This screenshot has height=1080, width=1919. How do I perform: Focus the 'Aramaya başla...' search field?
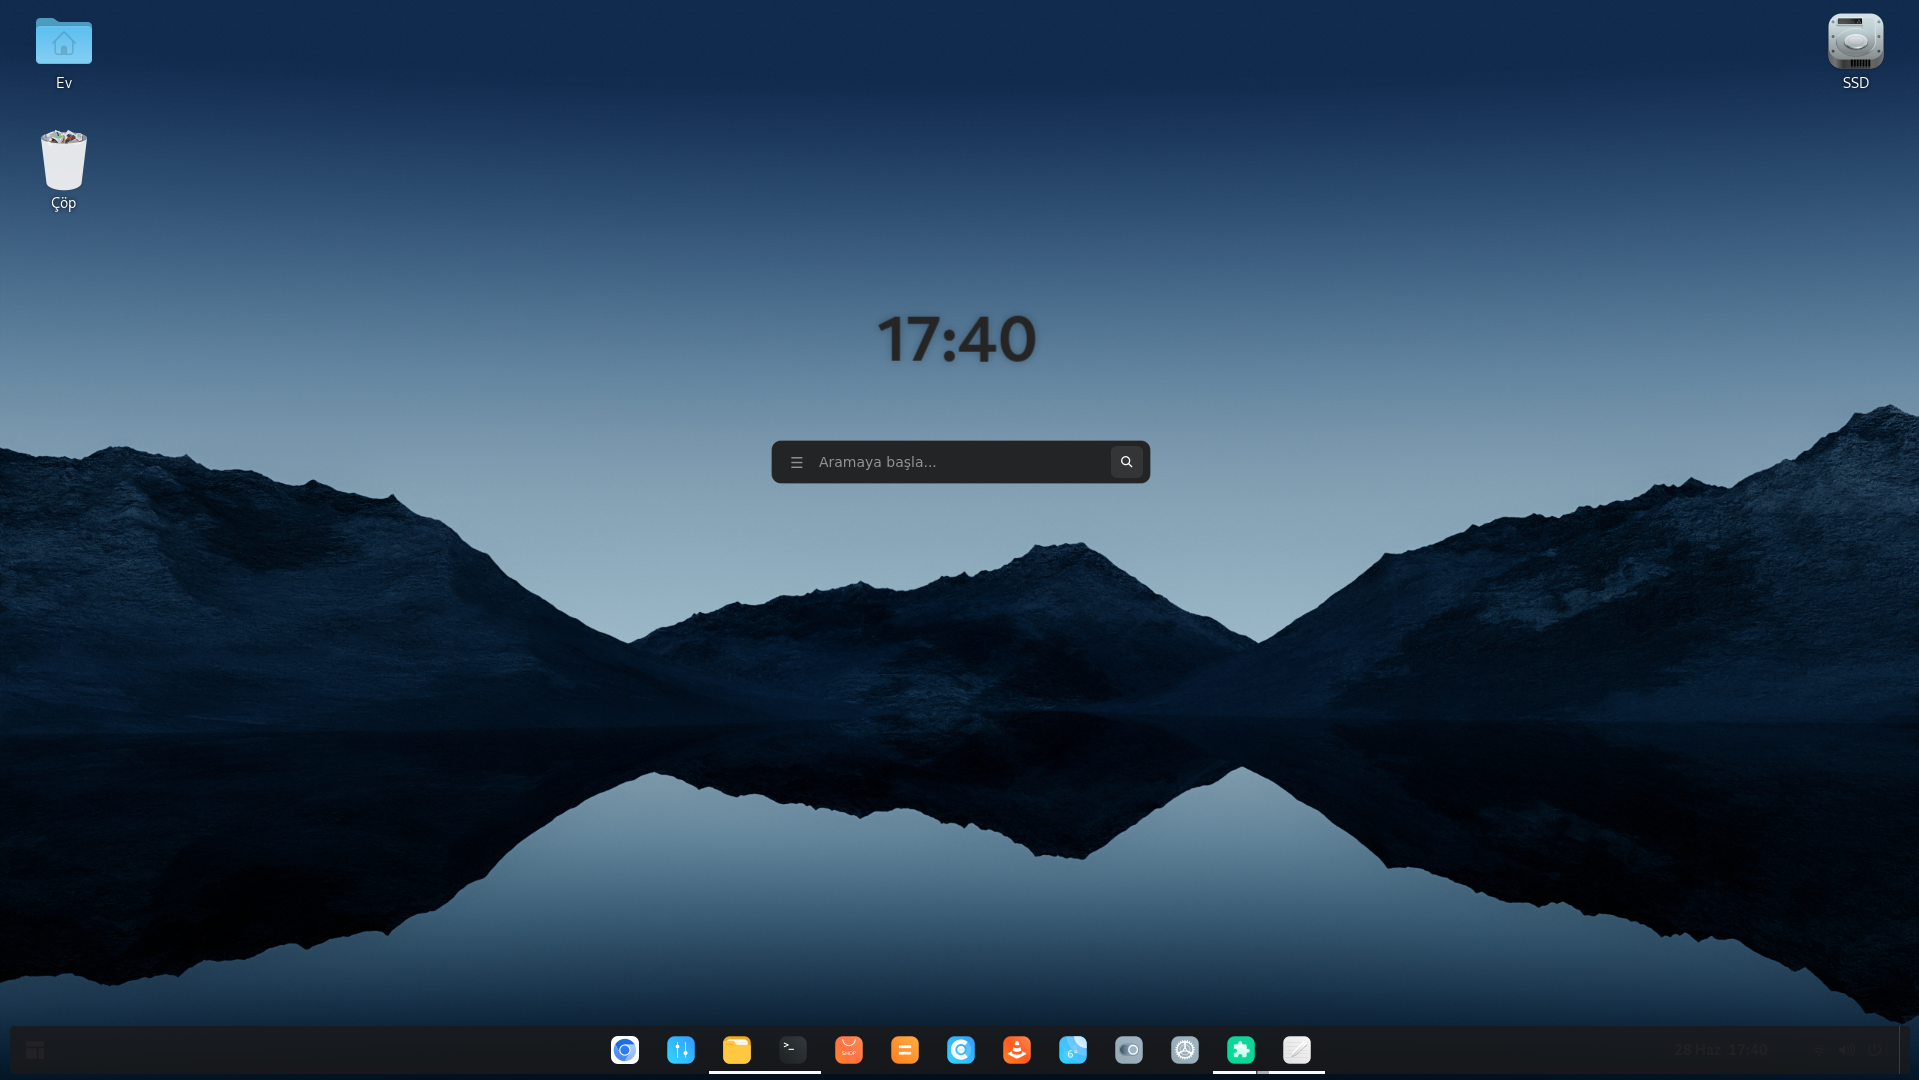click(961, 462)
